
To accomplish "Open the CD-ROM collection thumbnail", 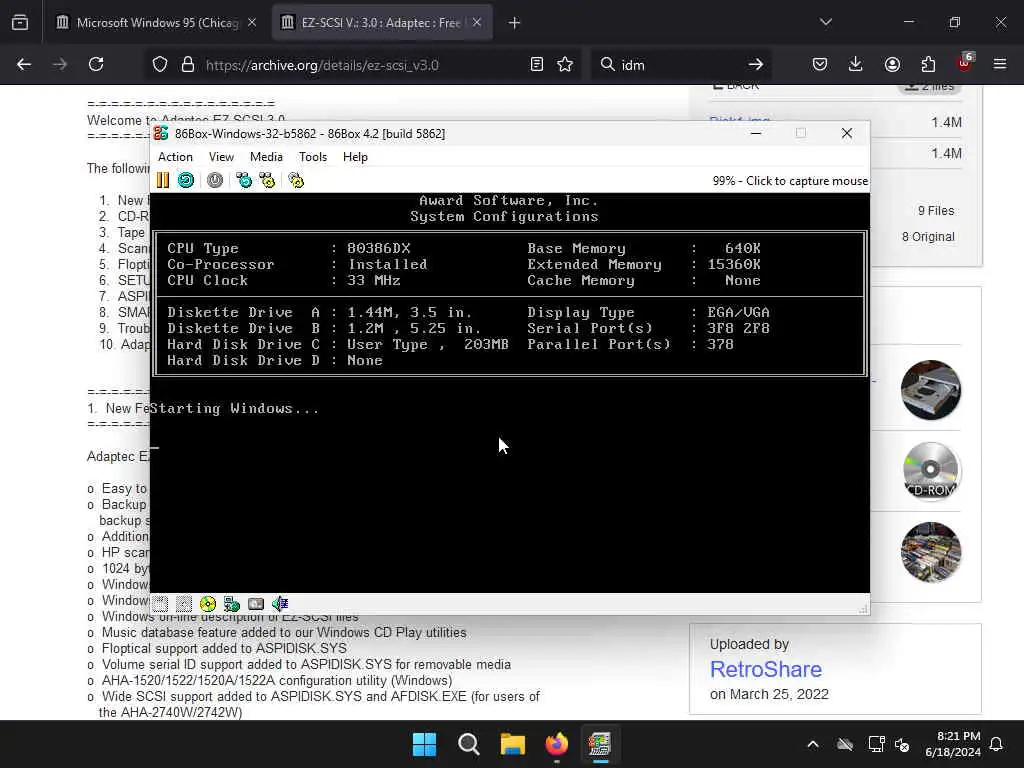I will 931,471.
